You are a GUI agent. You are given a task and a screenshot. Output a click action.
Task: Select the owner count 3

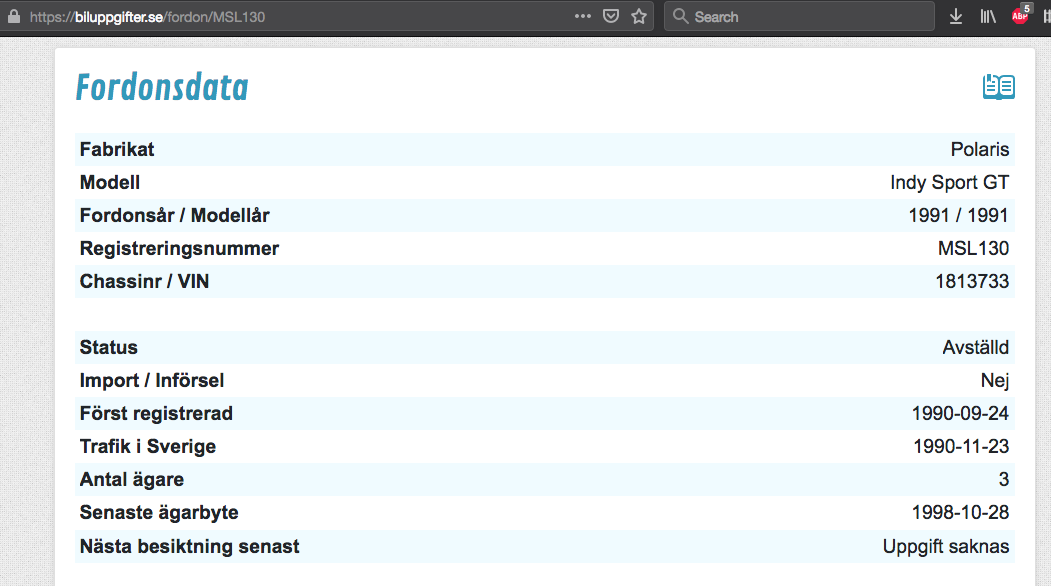[1003, 479]
